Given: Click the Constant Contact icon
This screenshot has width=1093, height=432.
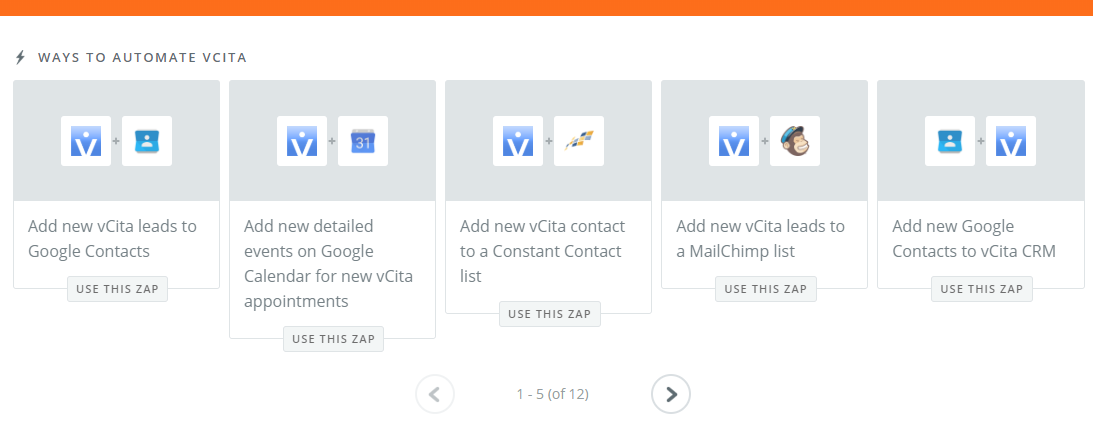Looking at the screenshot, I should coord(579,141).
